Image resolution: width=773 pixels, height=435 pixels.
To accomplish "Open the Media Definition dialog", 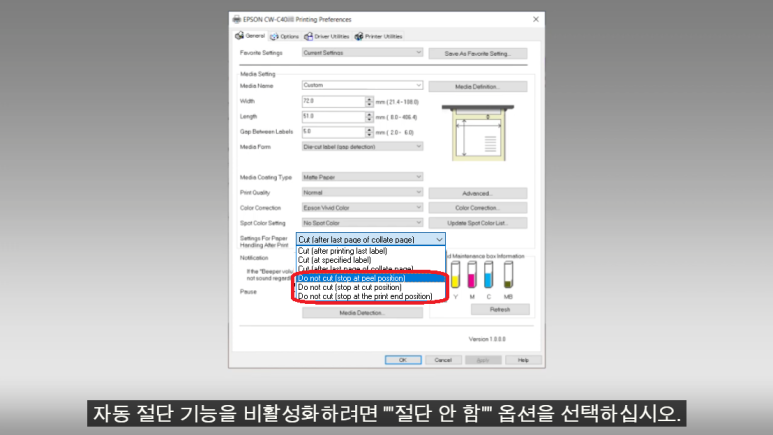I will coord(478,86).
